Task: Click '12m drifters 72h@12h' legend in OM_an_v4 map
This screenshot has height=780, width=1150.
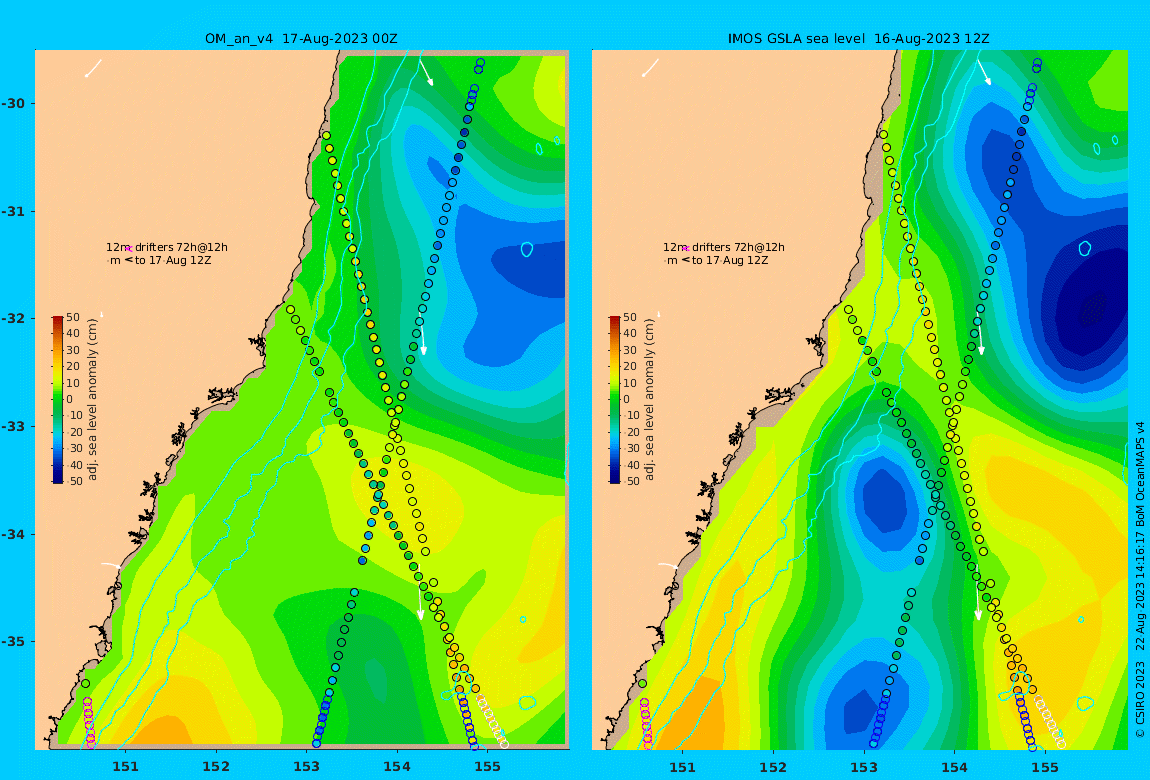Action: point(166,248)
